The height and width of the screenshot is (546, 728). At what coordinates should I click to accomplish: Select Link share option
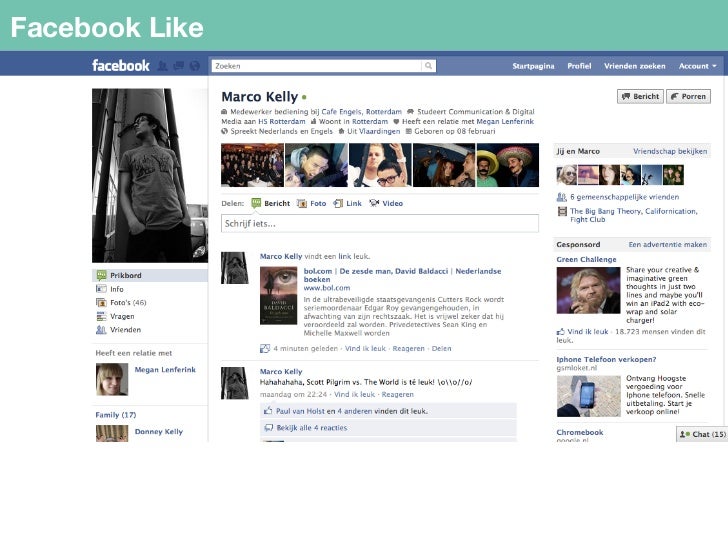(x=347, y=203)
